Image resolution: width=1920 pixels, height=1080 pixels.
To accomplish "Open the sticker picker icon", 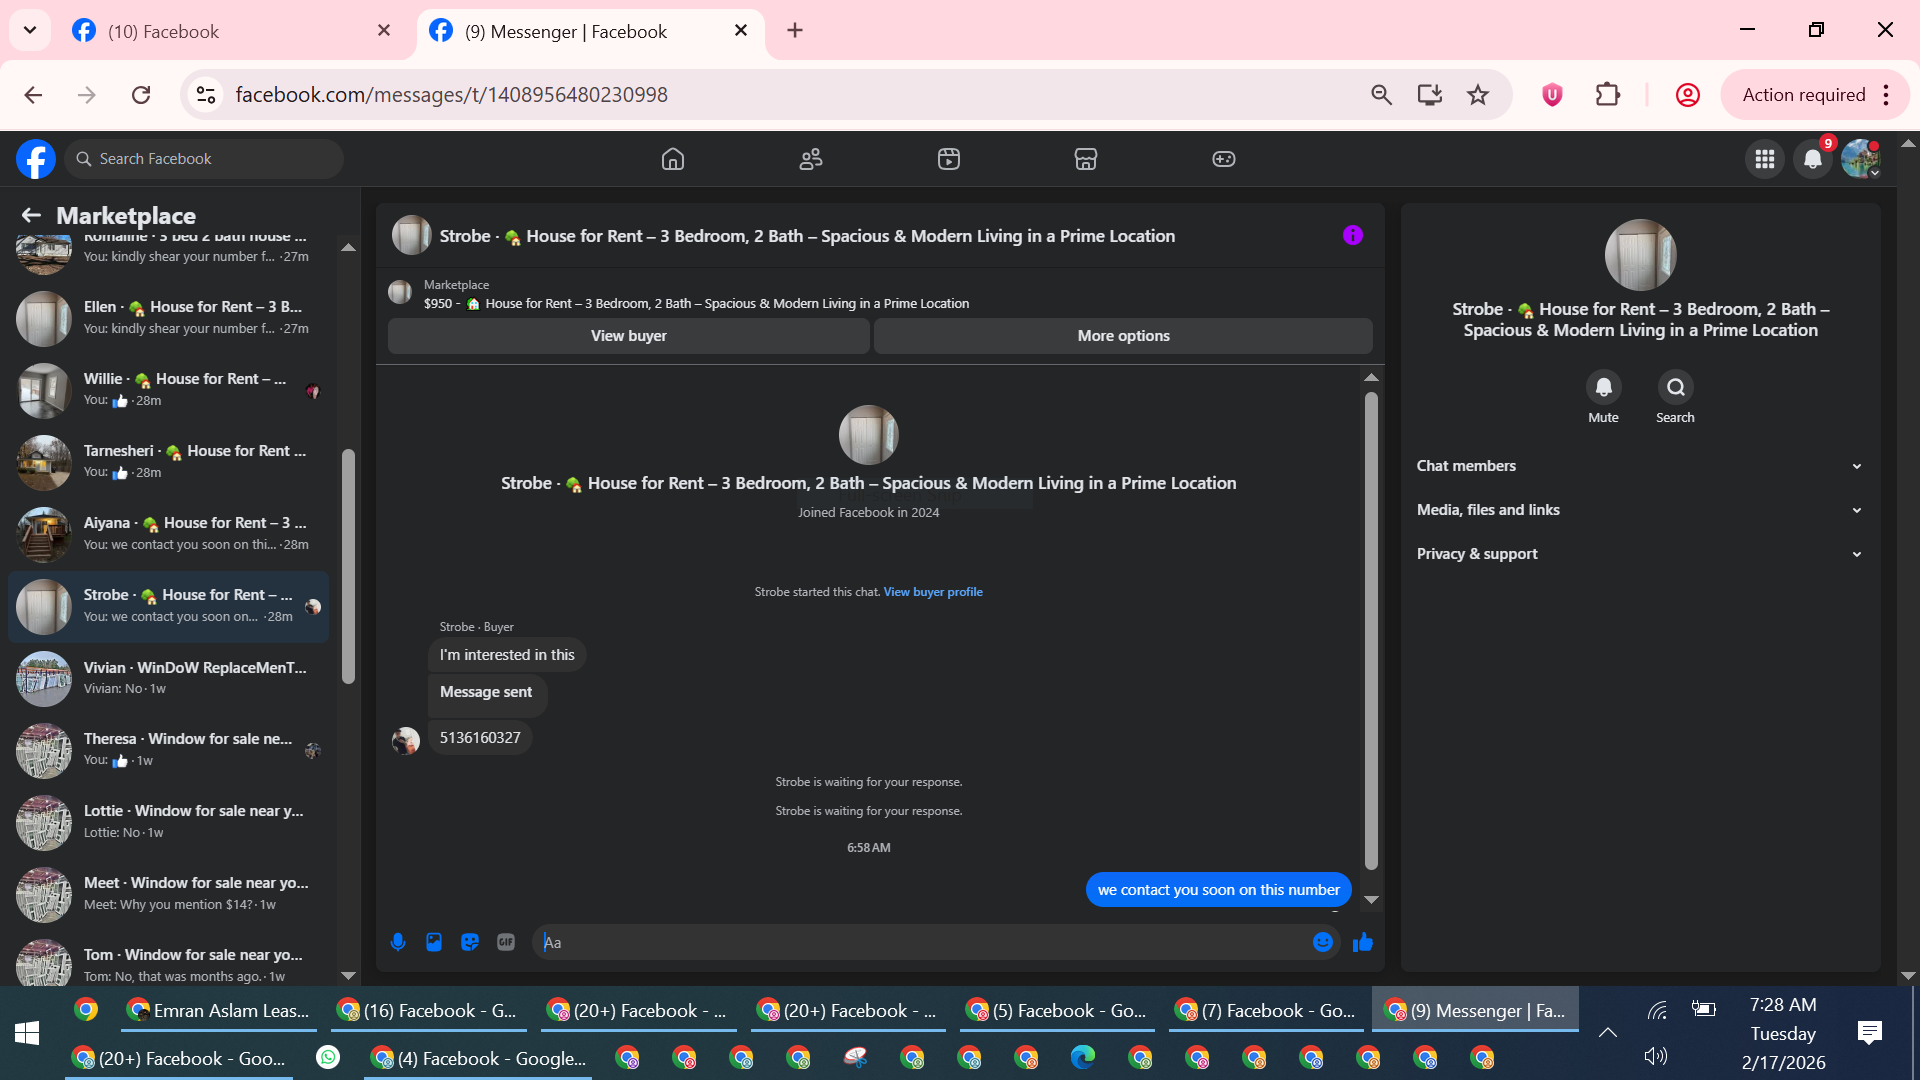I will click(x=470, y=942).
